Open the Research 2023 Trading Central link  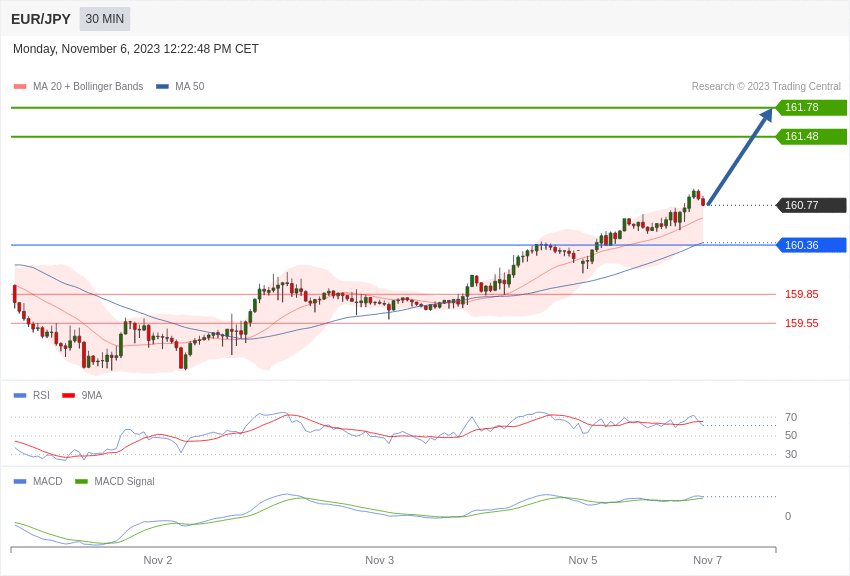766,86
